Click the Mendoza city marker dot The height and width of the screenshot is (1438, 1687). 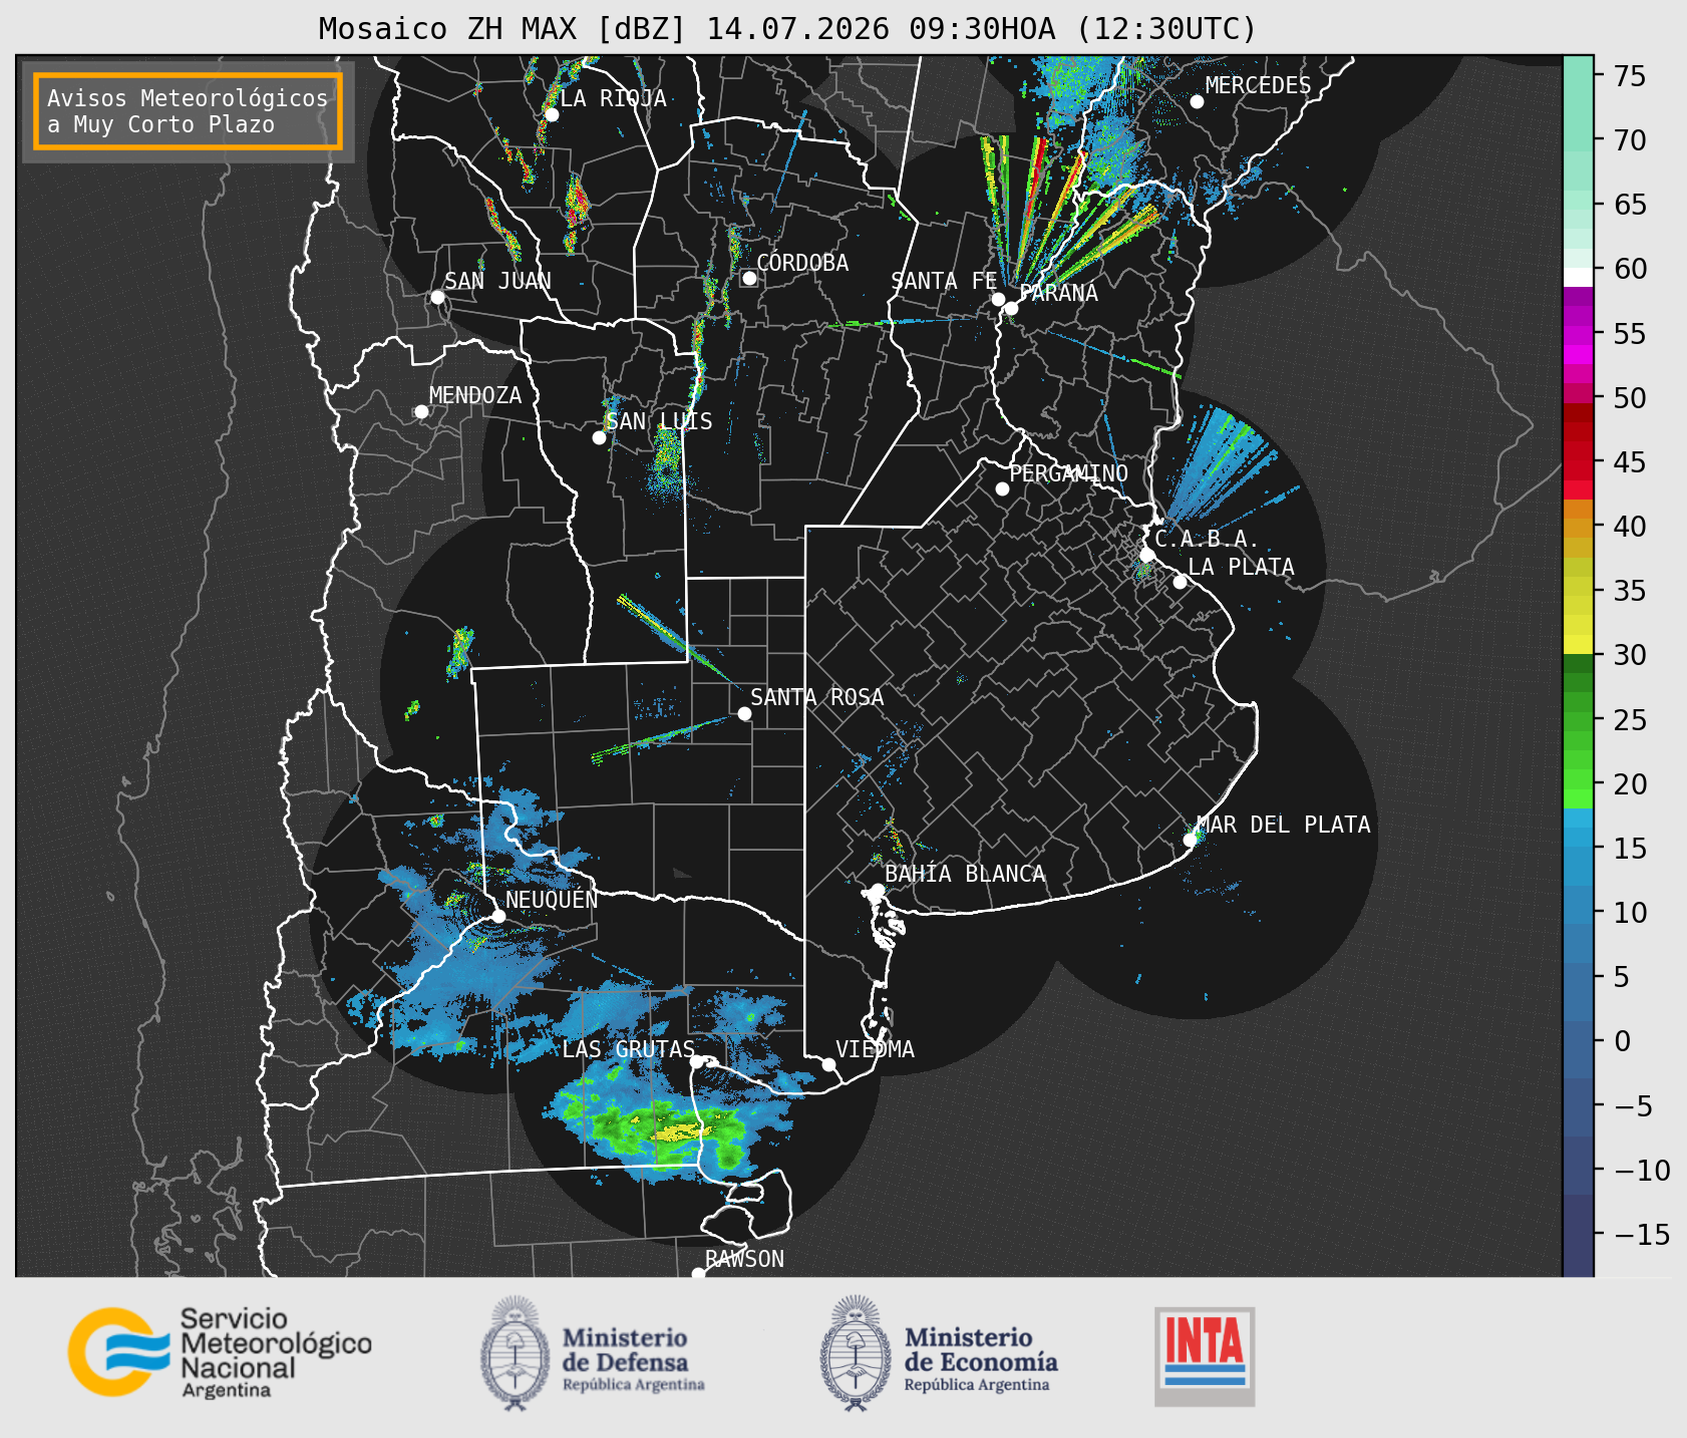point(421,412)
